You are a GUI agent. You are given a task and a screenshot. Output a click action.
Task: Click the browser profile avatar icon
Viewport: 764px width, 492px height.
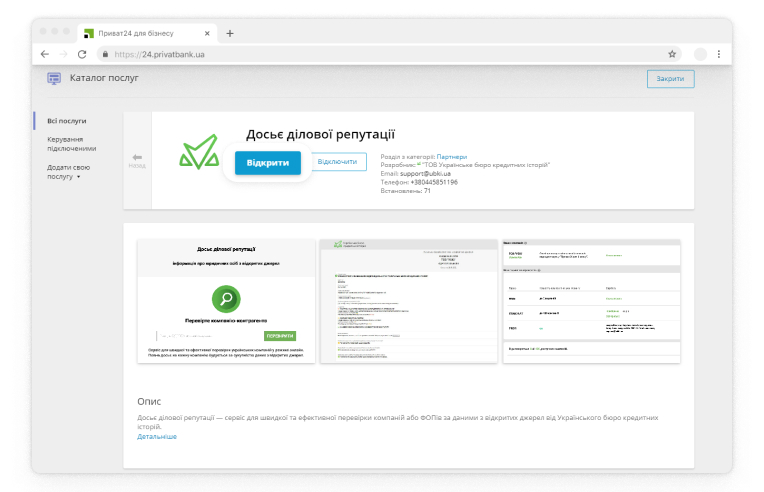coord(700,54)
